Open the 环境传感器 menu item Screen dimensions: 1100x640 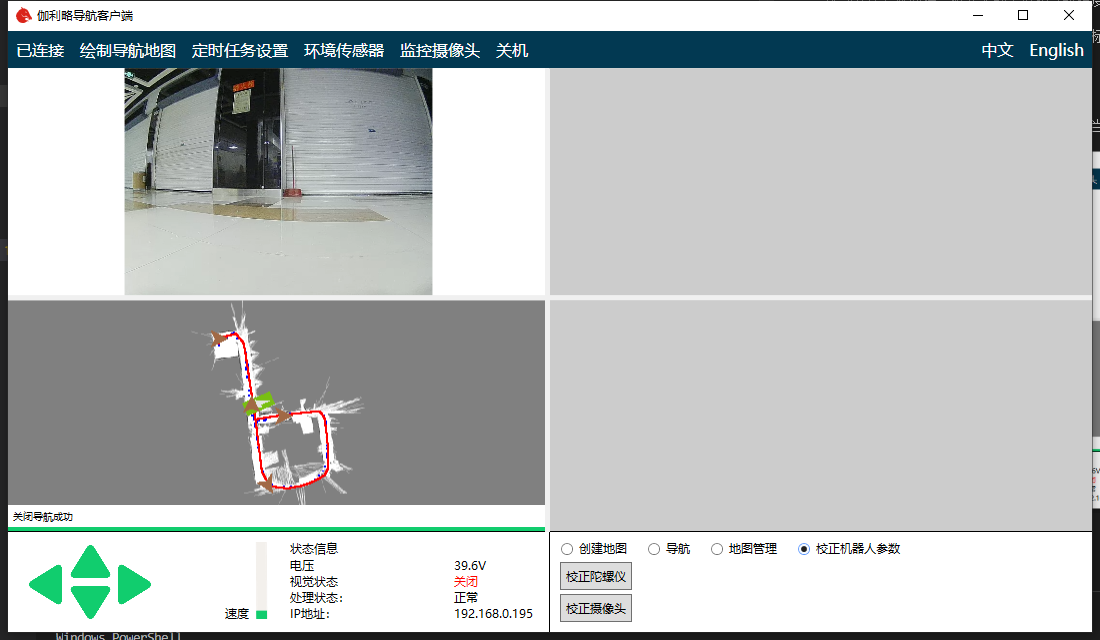point(344,51)
